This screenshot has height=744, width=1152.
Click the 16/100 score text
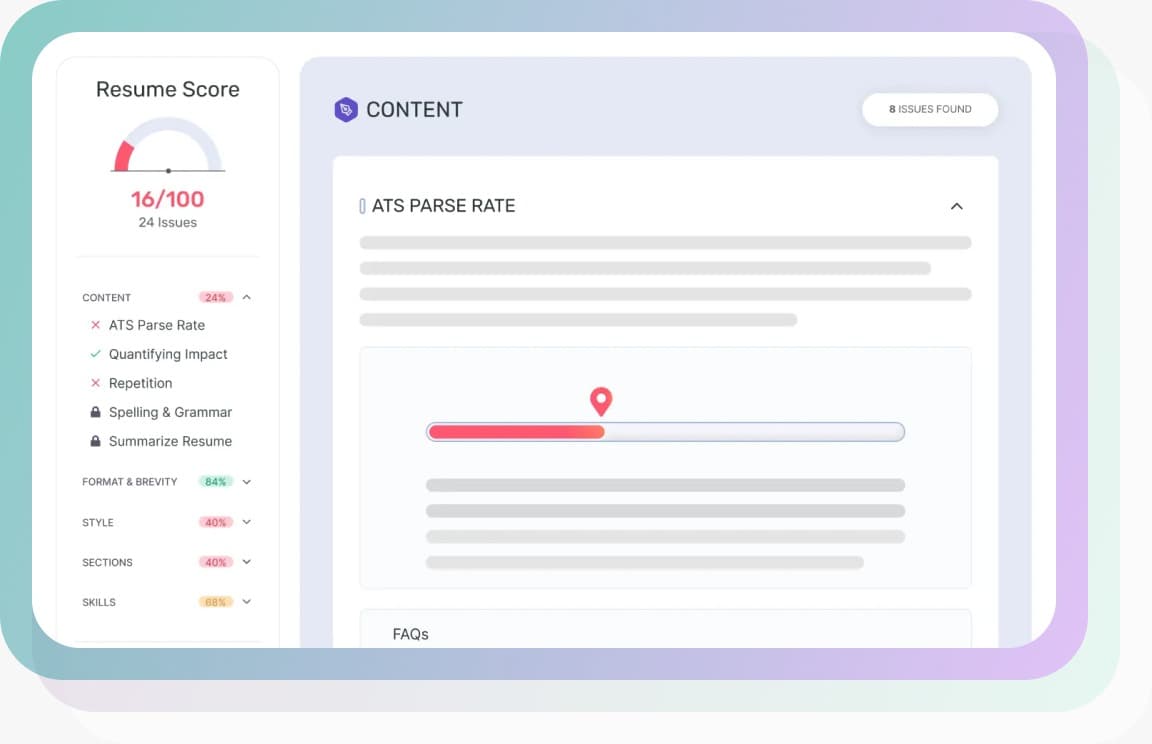coord(168,199)
